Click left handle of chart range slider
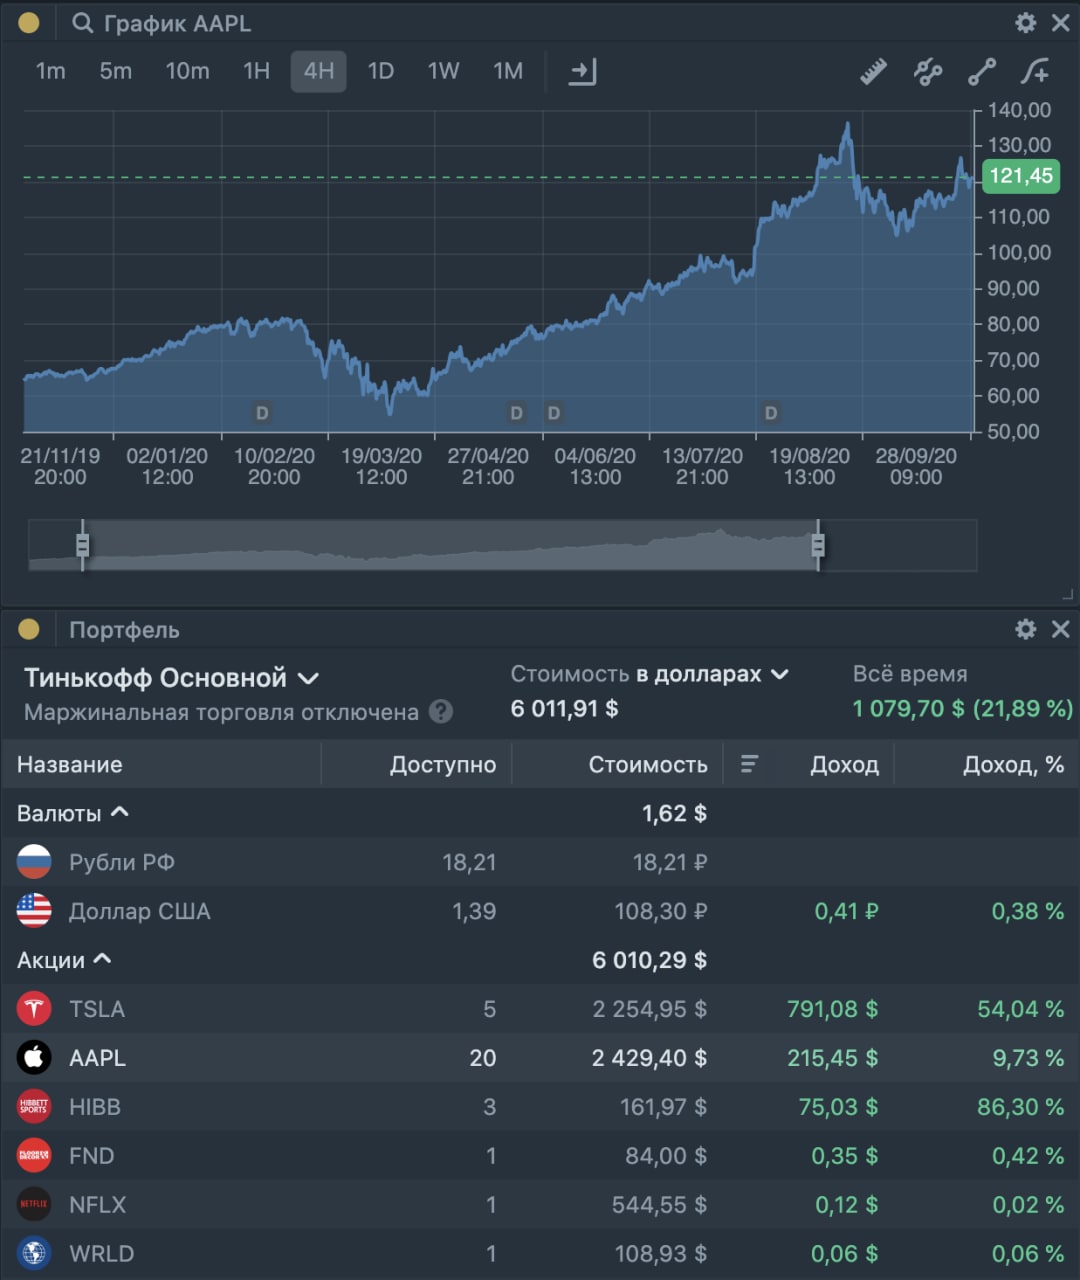The width and height of the screenshot is (1080, 1280). 83,545
